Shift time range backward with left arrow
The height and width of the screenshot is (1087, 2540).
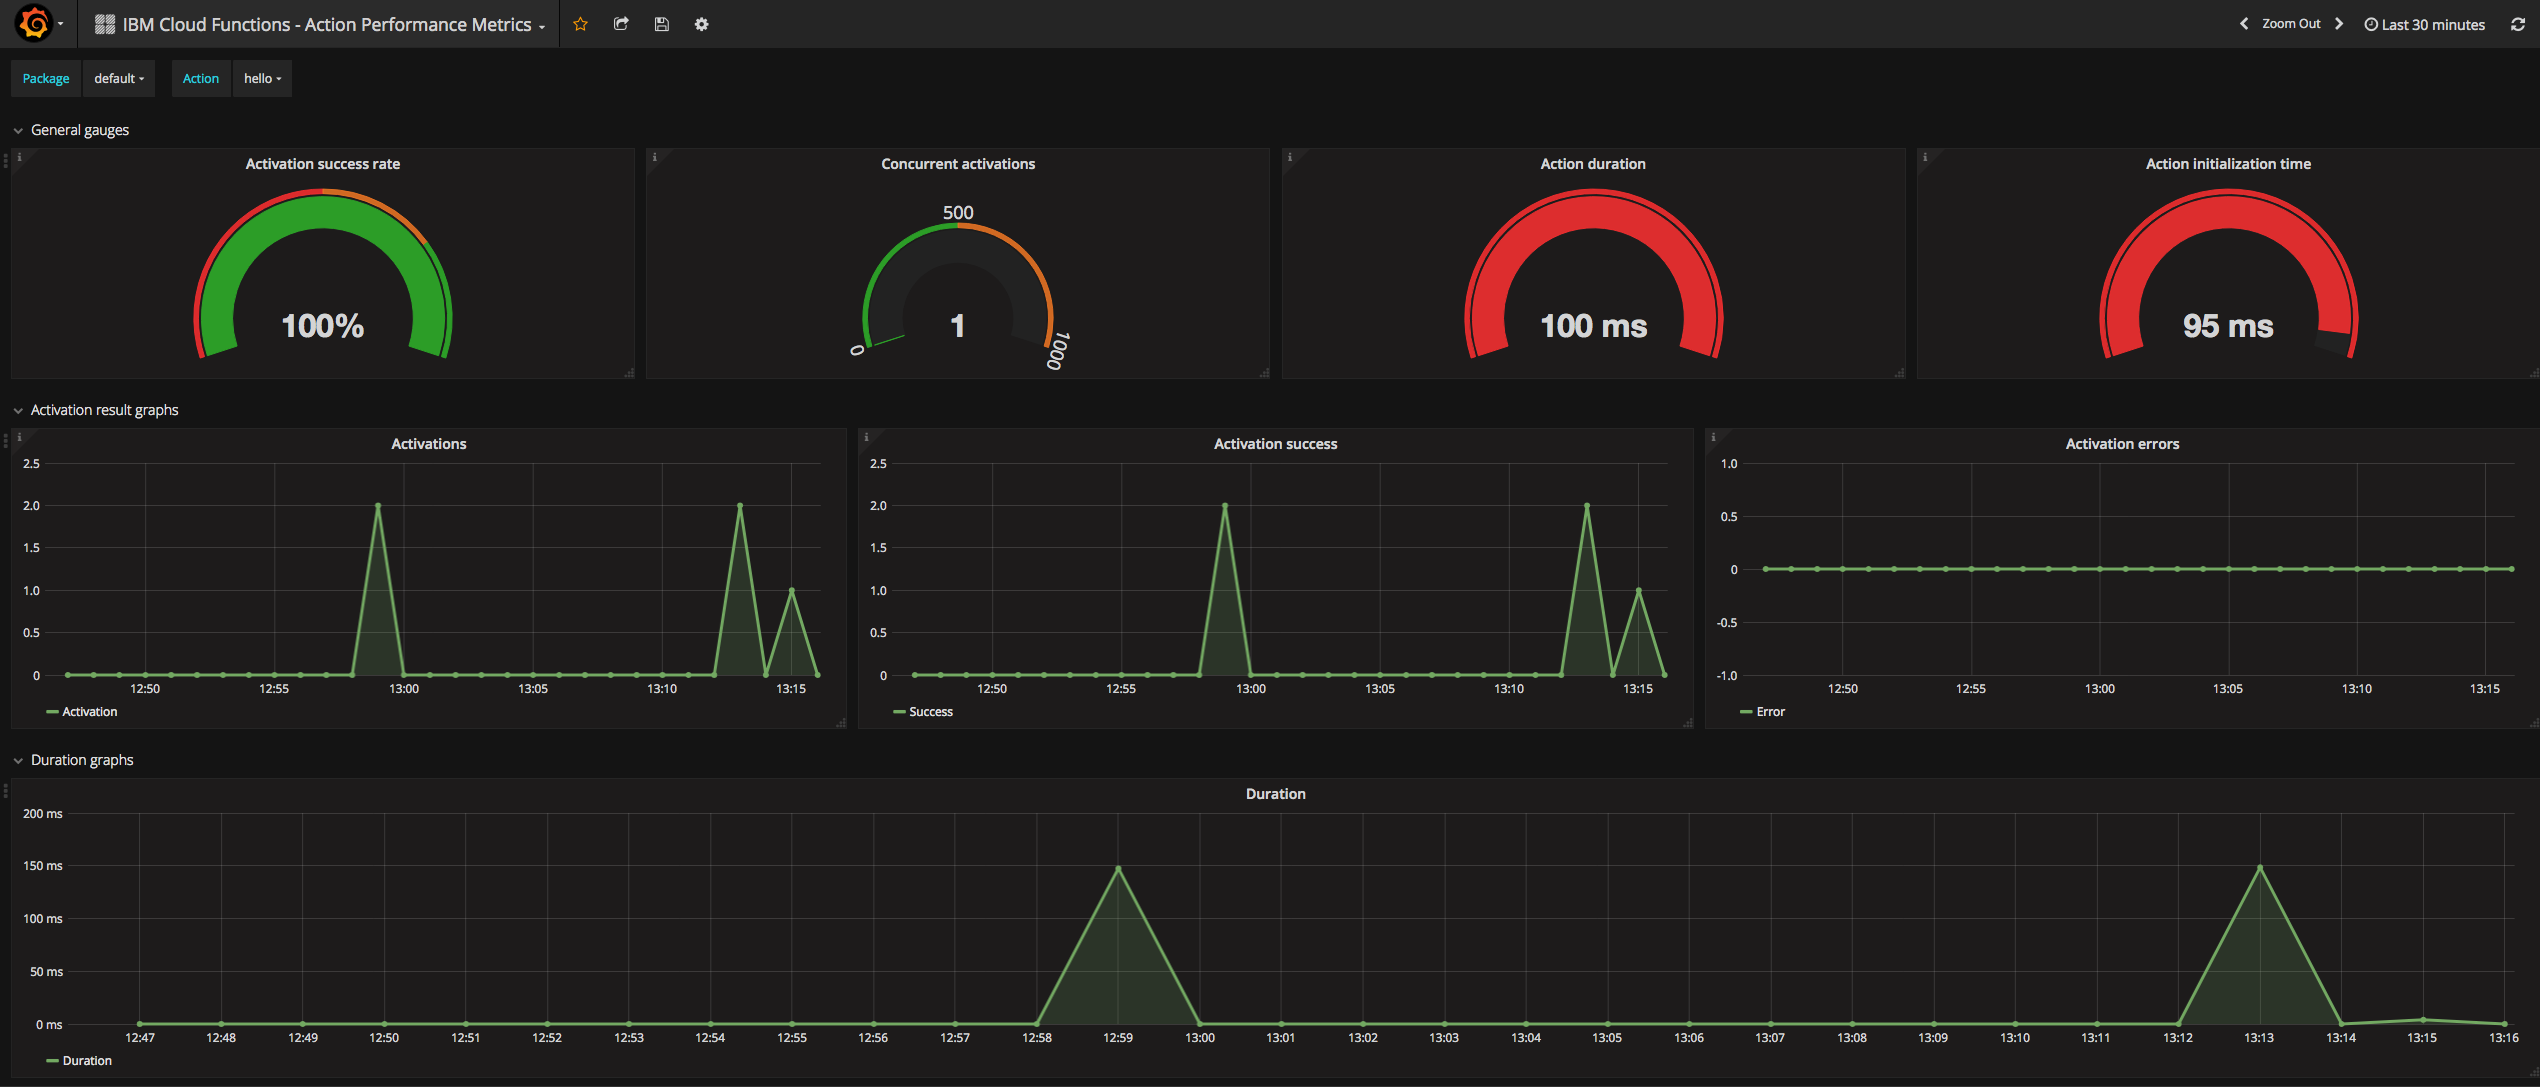pyautogui.click(x=2244, y=24)
